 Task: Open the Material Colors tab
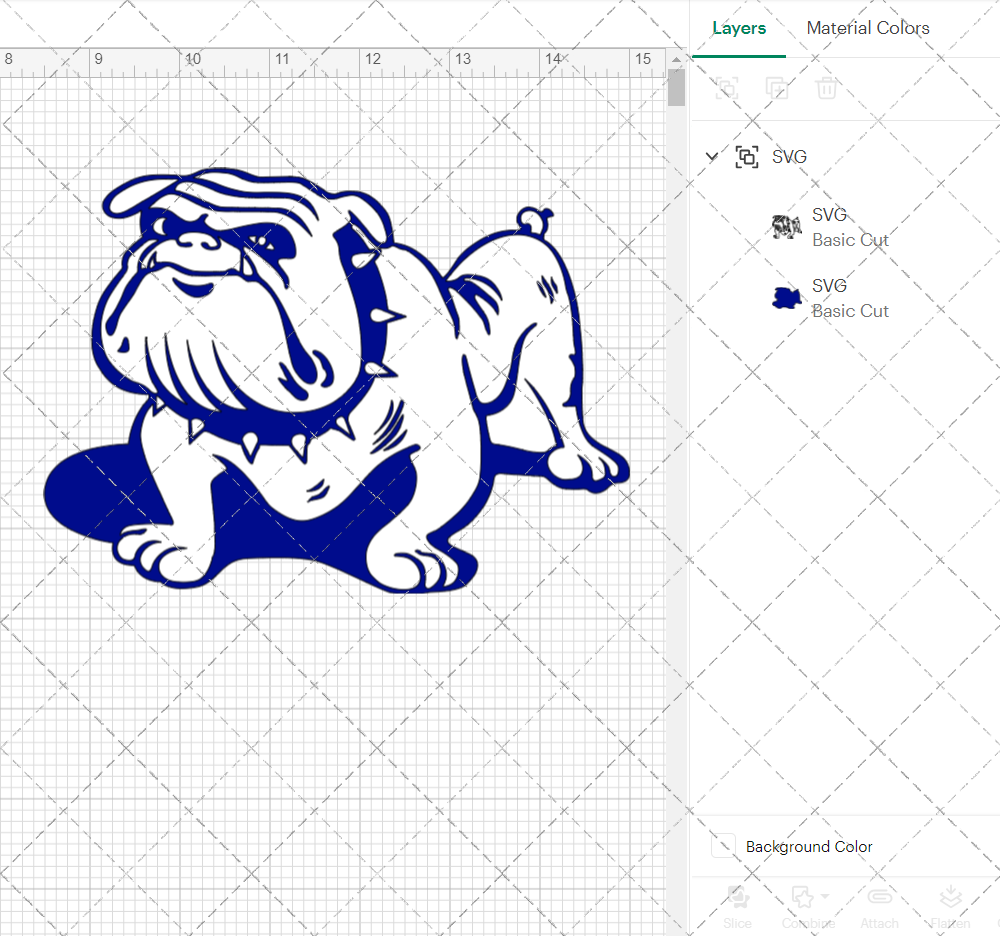[867, 28]
